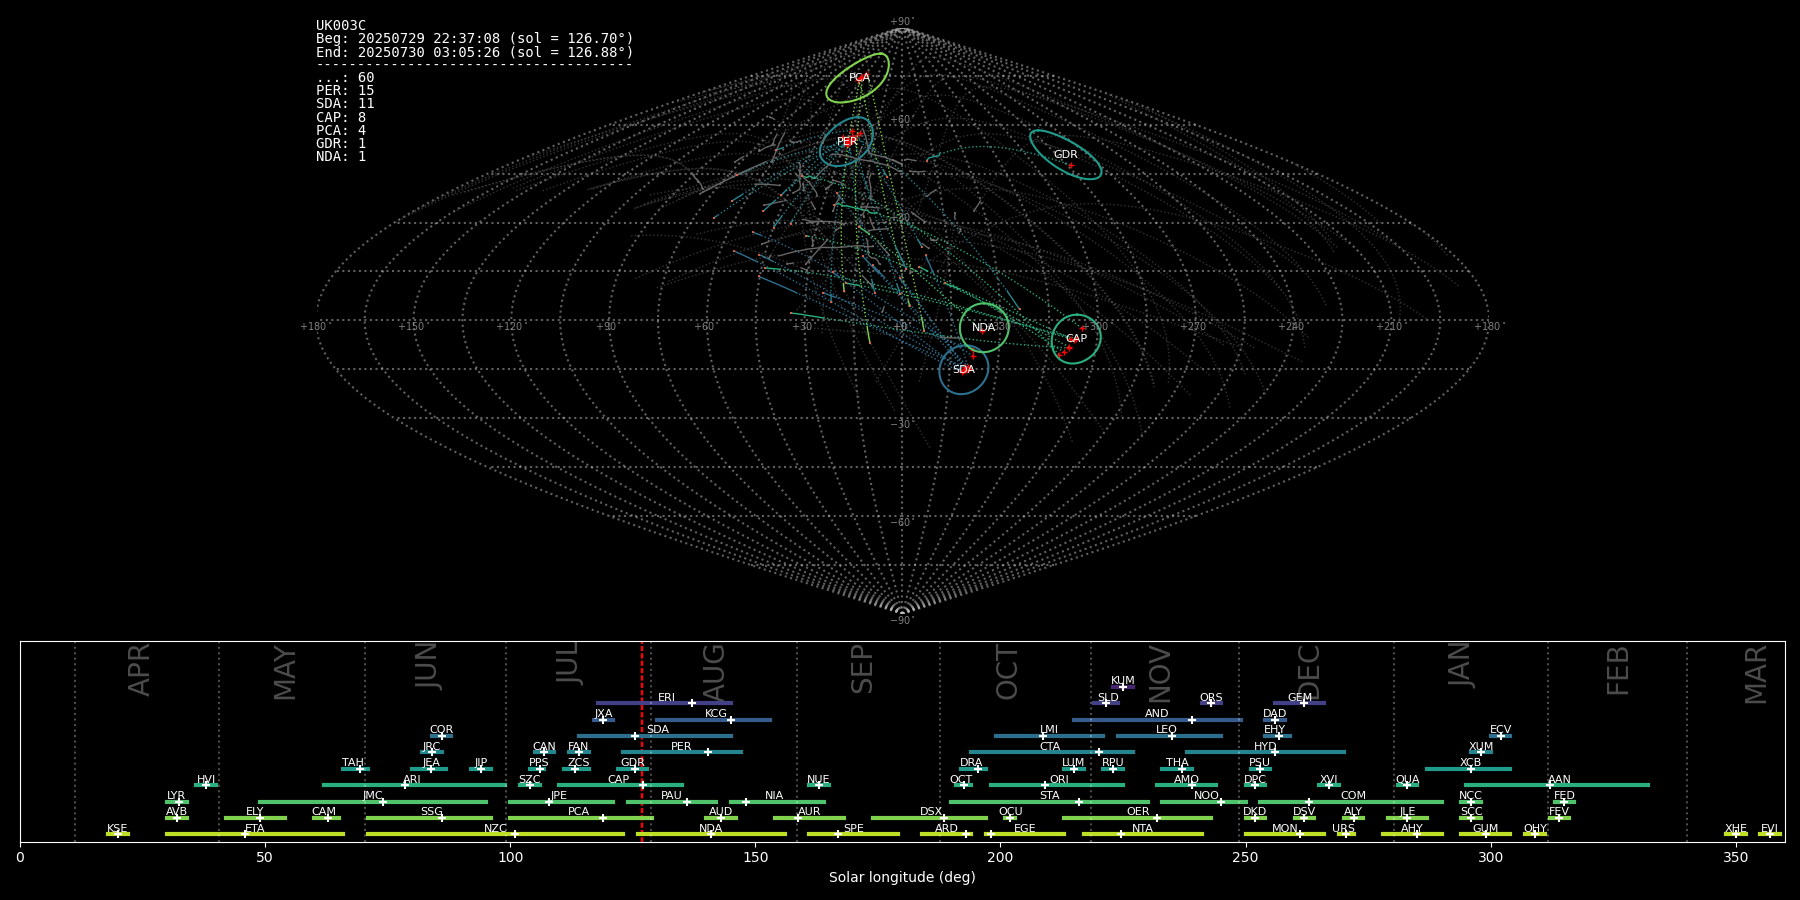
Task: Click the JMC shower bar in timeline
Action: click(x=373, y=801)
